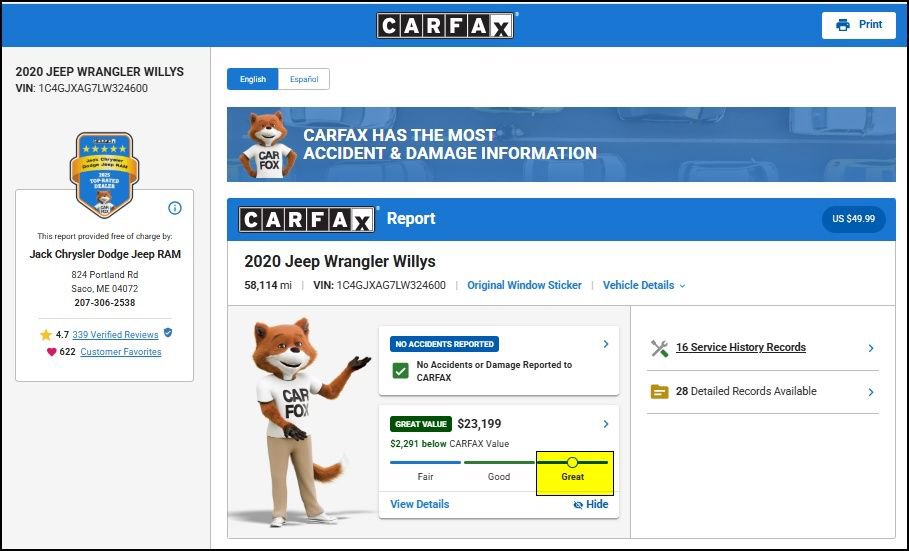The height and width of the screenshot is (551, 909).
Task: Click the GREAT VALUE green badge
Action: click(x=421, y=424)
